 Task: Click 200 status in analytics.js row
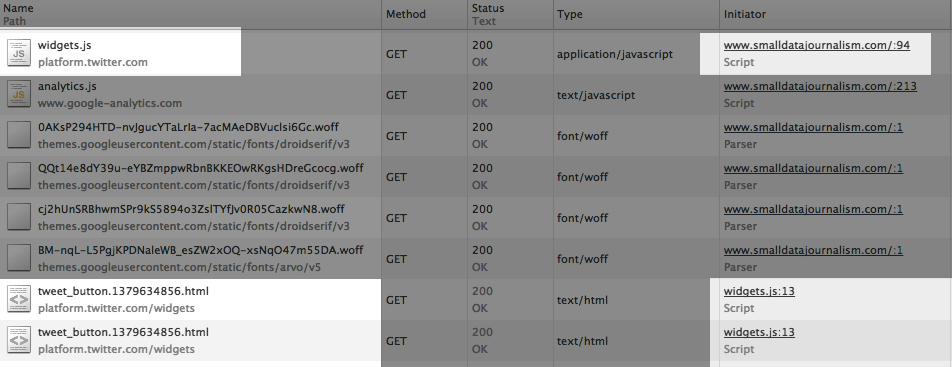pos(482,86)
